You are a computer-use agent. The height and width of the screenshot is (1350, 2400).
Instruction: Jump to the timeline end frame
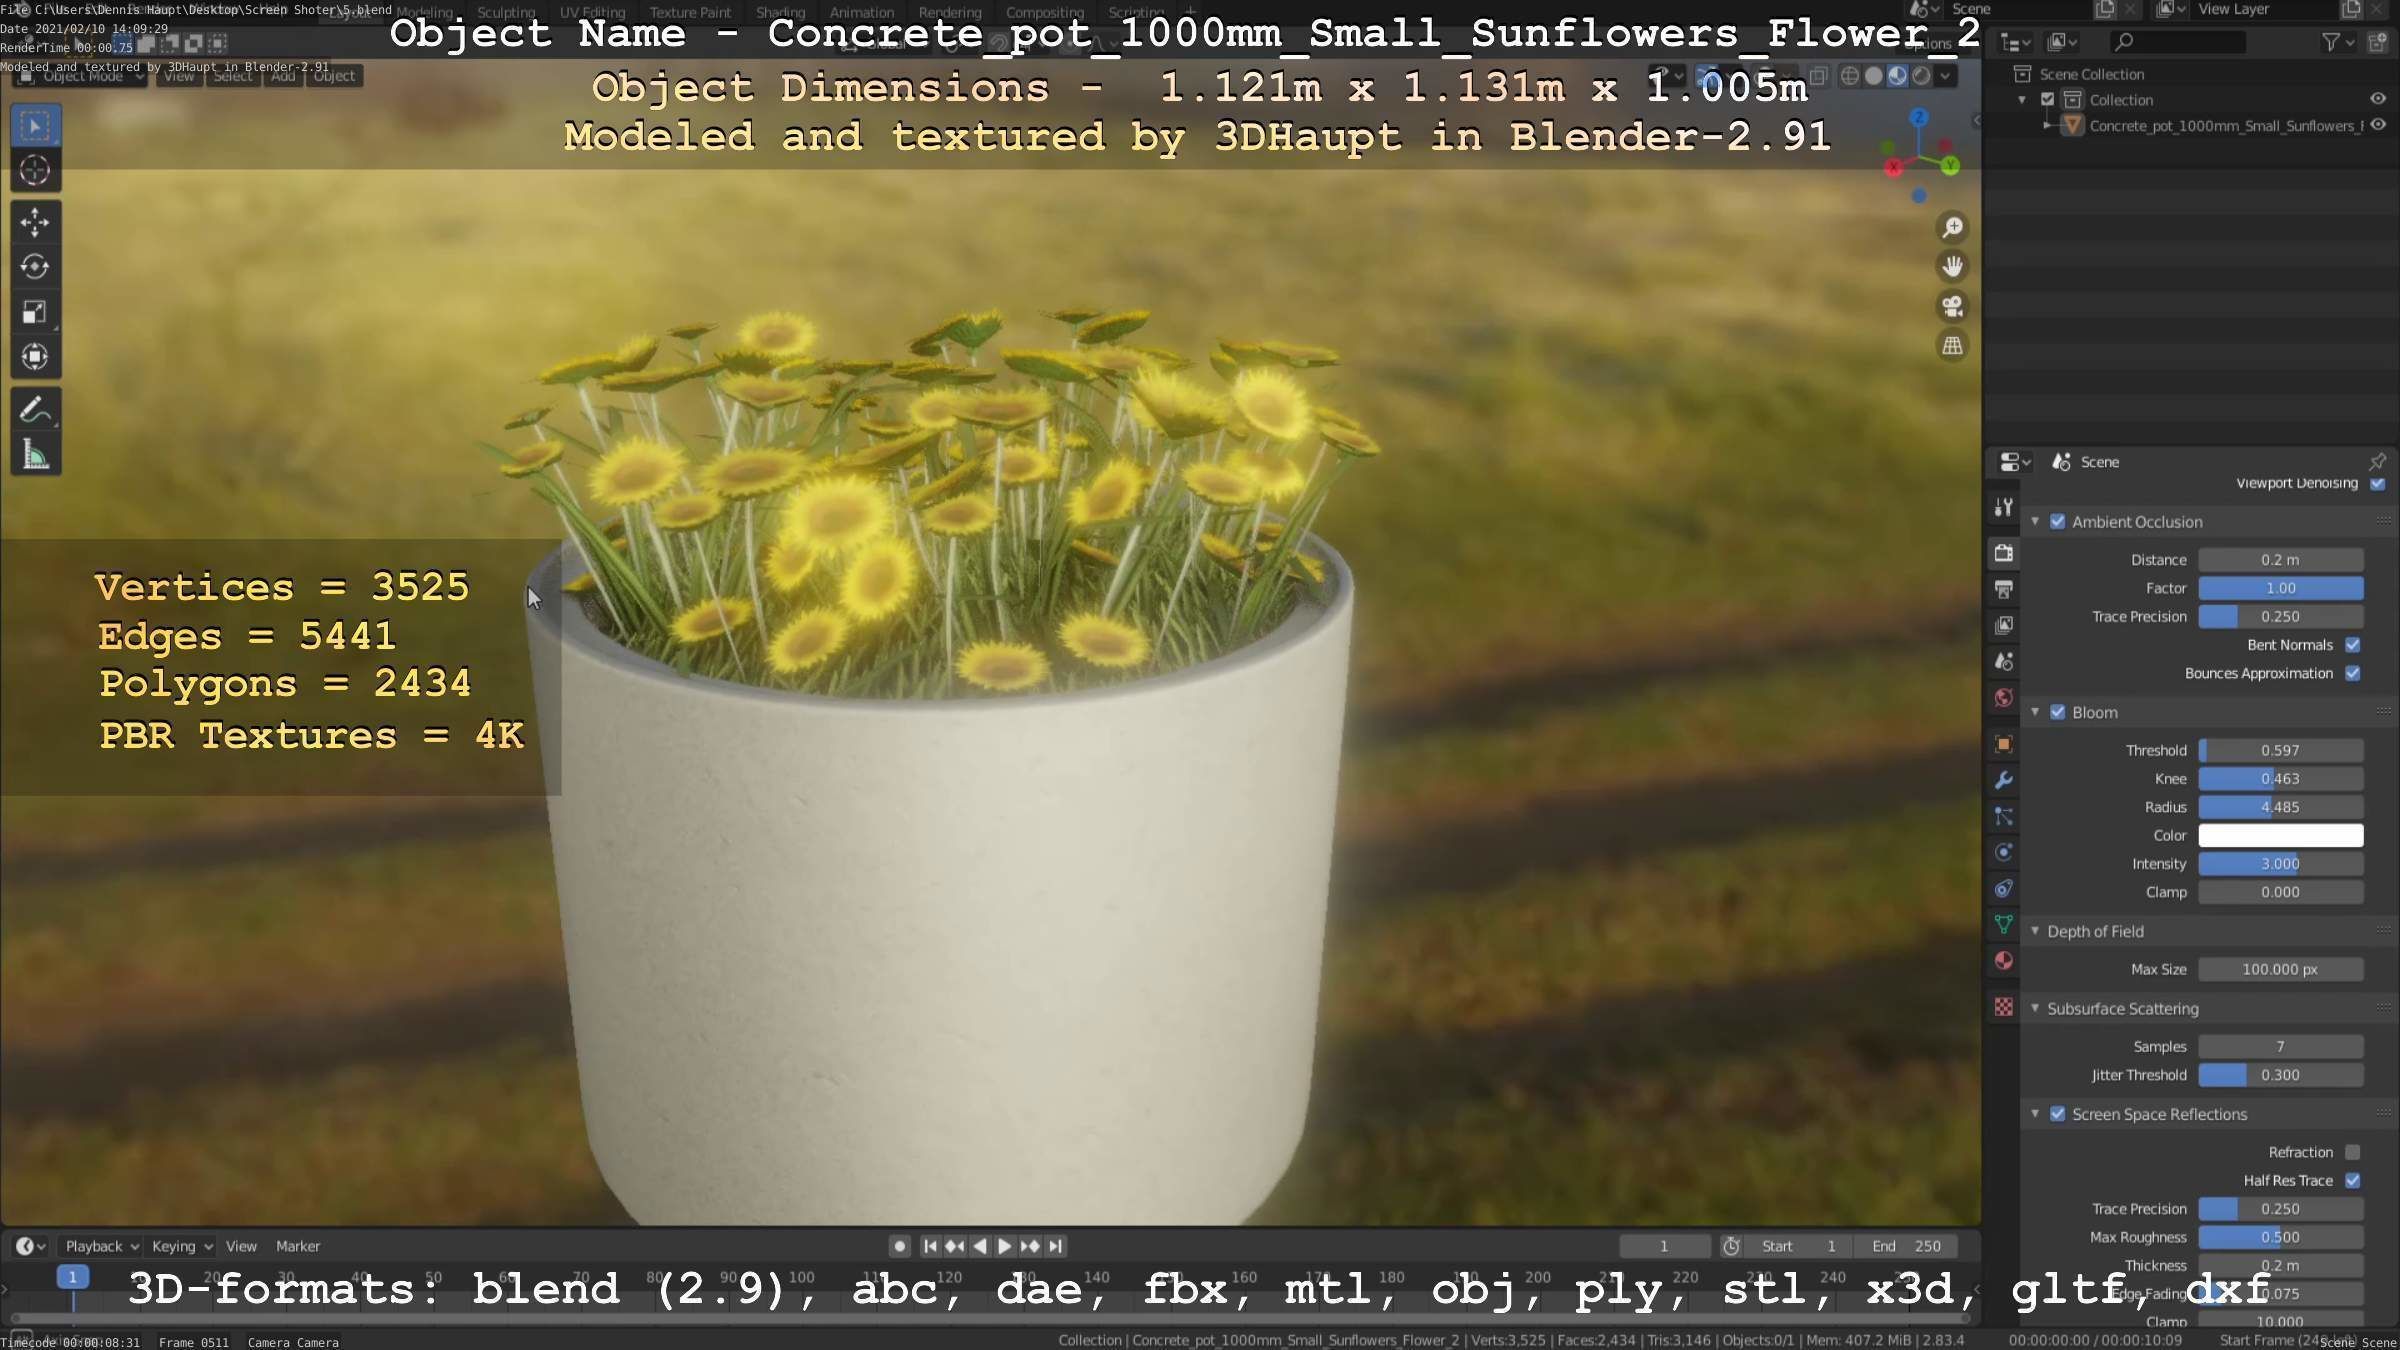[x=1055, y=1246]
